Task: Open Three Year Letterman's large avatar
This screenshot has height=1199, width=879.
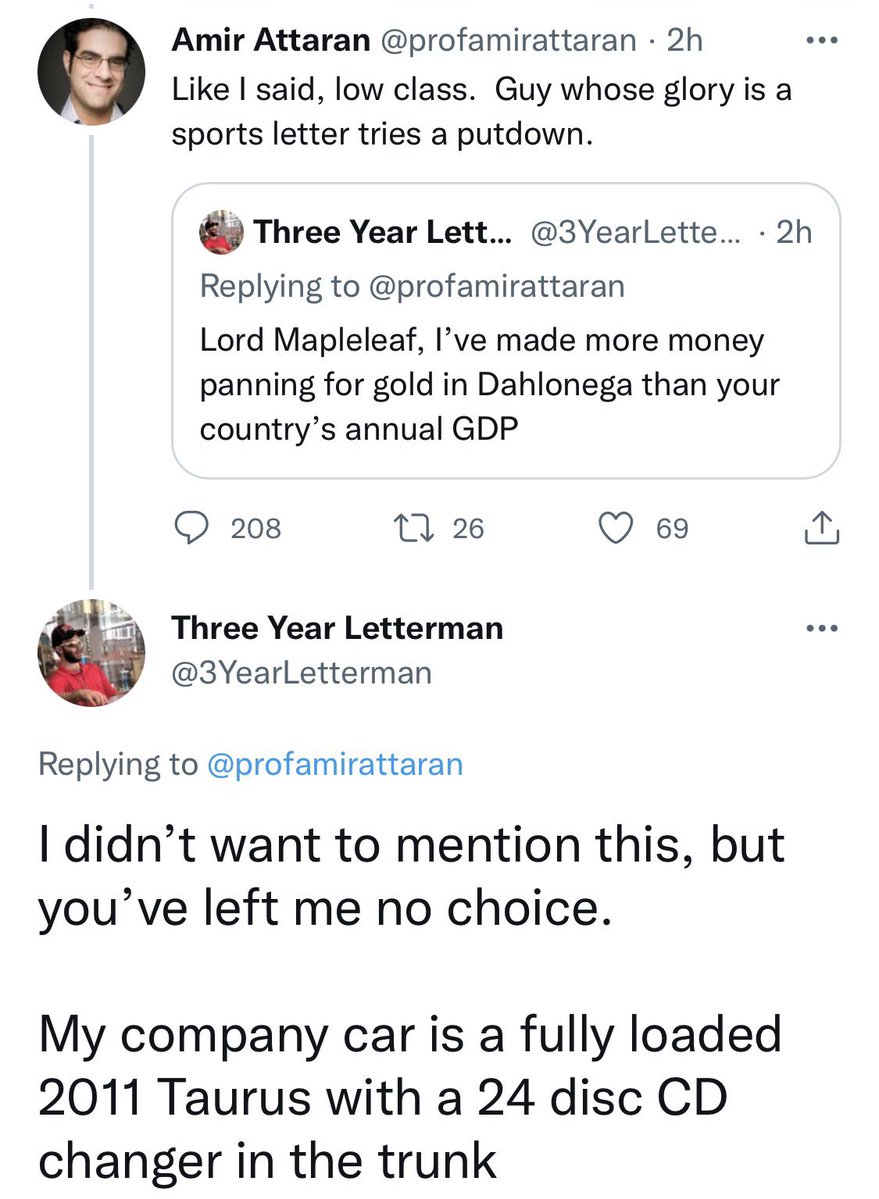Action: (x=91, y=652)
